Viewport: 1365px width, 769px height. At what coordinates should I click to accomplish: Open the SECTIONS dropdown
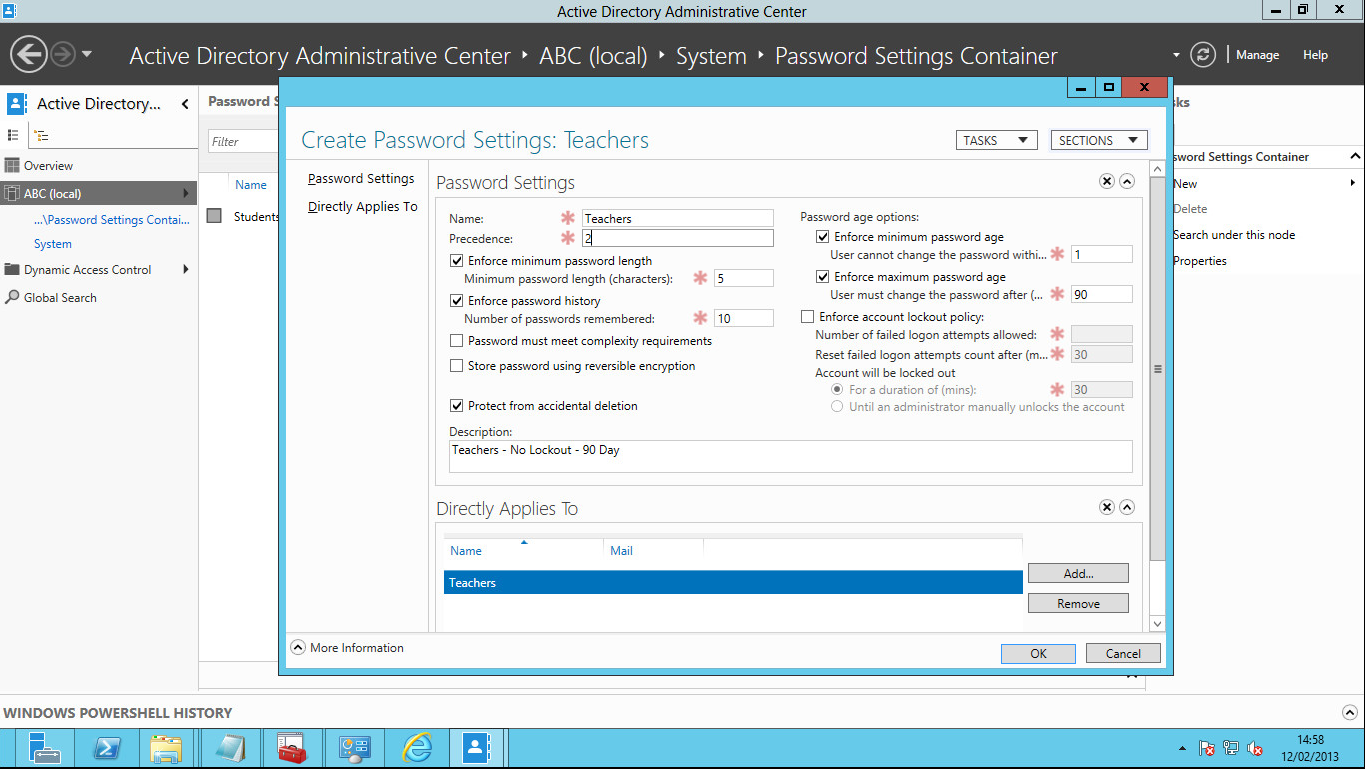1099,141
